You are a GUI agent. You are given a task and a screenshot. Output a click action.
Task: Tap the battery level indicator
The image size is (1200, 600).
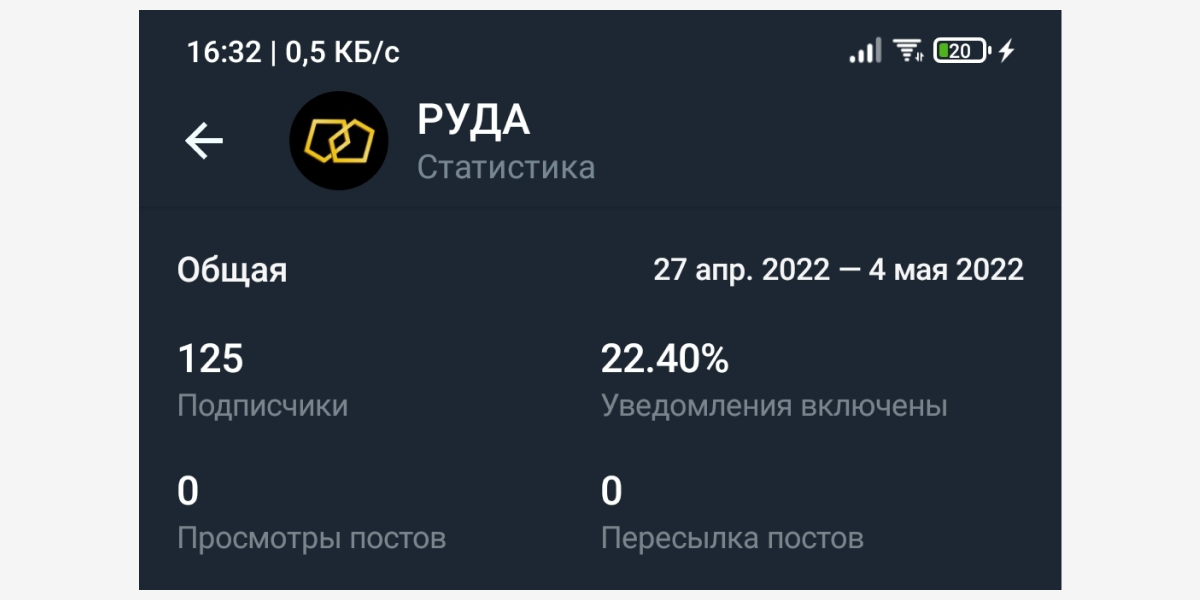(x=961, y=50)
